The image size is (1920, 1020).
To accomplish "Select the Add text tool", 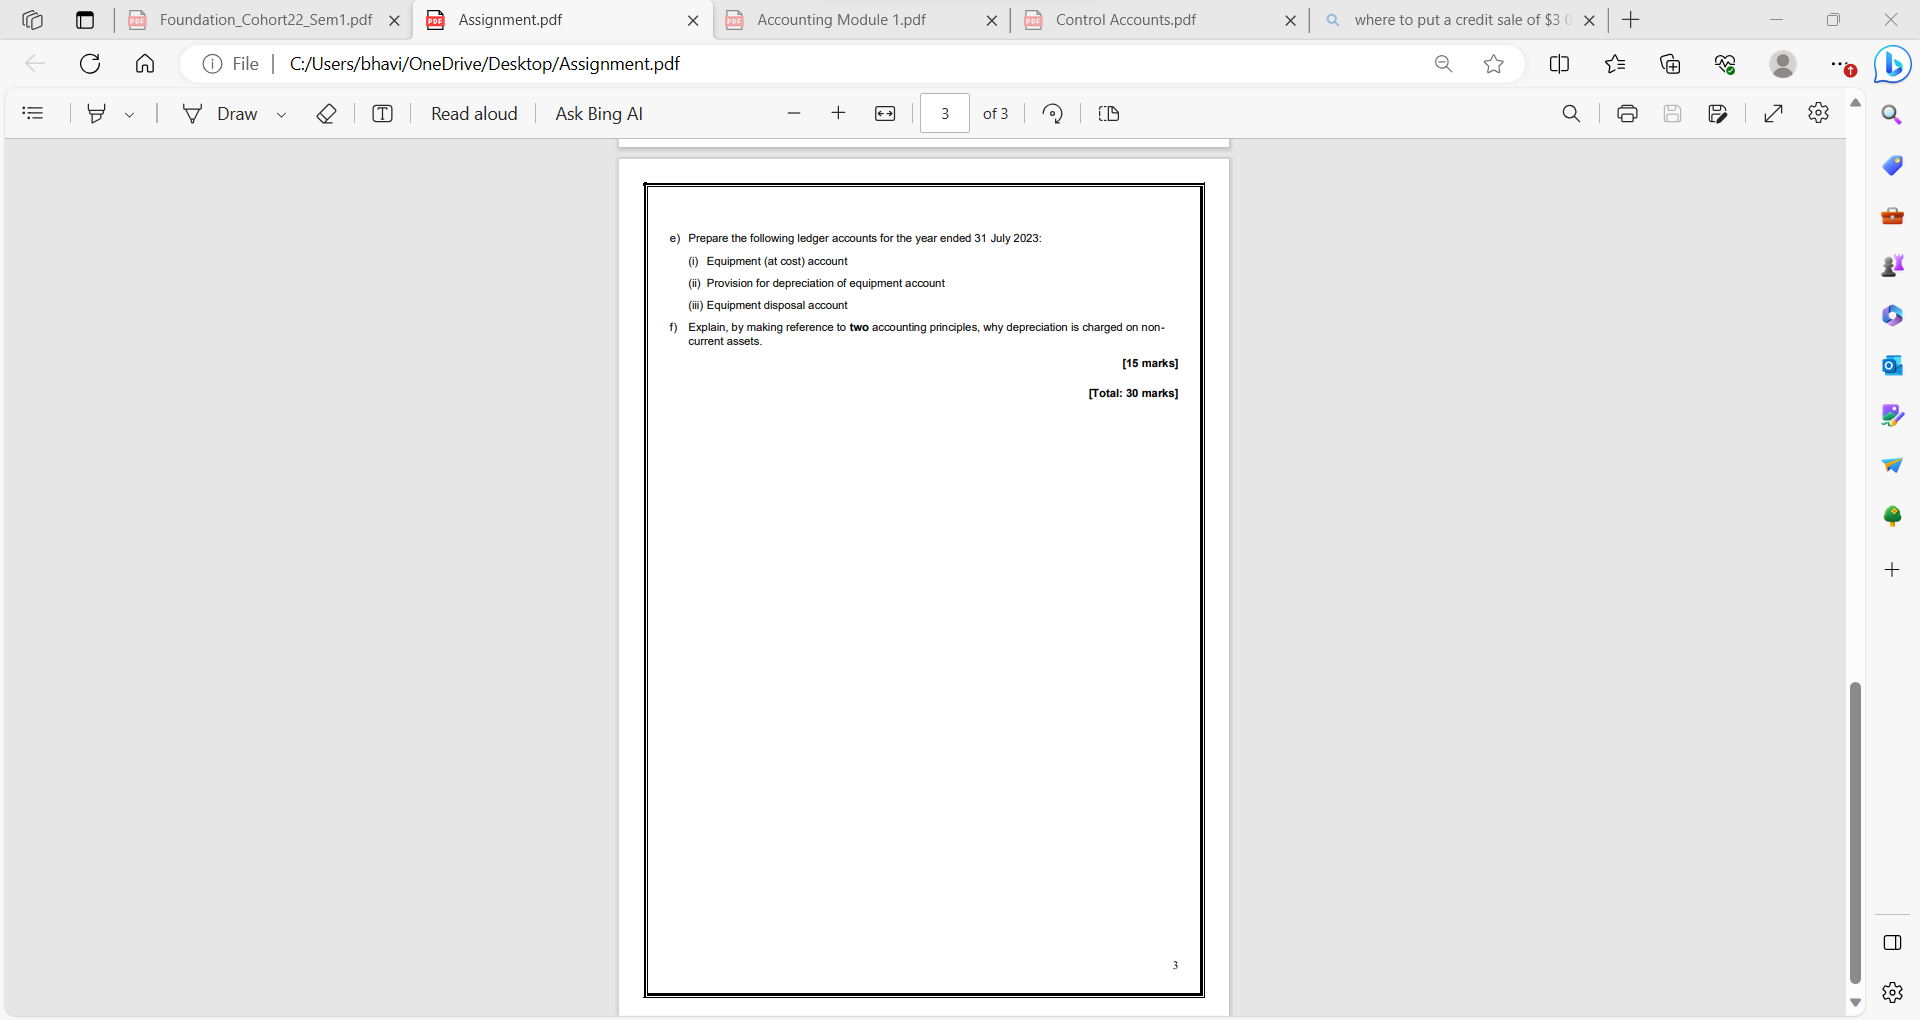I will (x=383, y=113).
